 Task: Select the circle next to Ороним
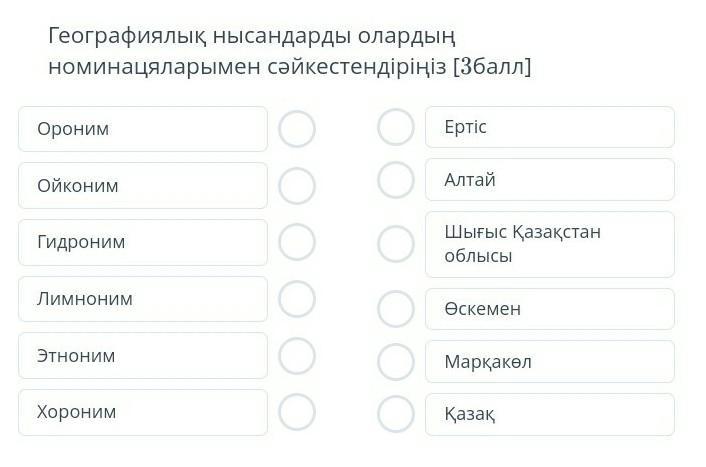click(x=297, y=129)
